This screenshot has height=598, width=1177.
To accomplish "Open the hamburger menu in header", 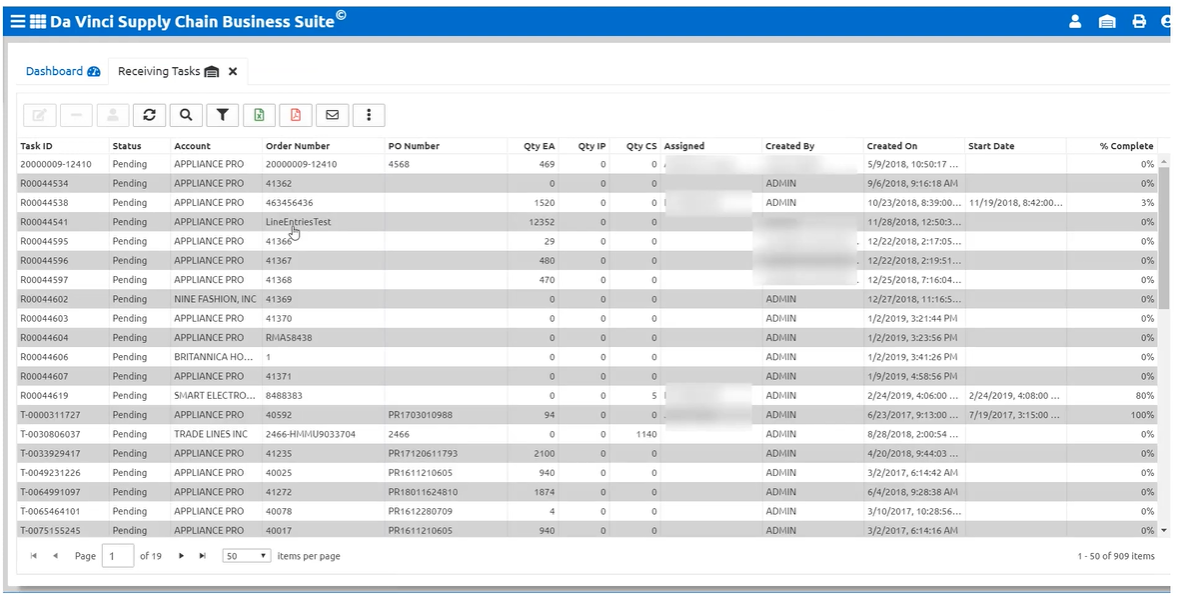I will (17, 21).
